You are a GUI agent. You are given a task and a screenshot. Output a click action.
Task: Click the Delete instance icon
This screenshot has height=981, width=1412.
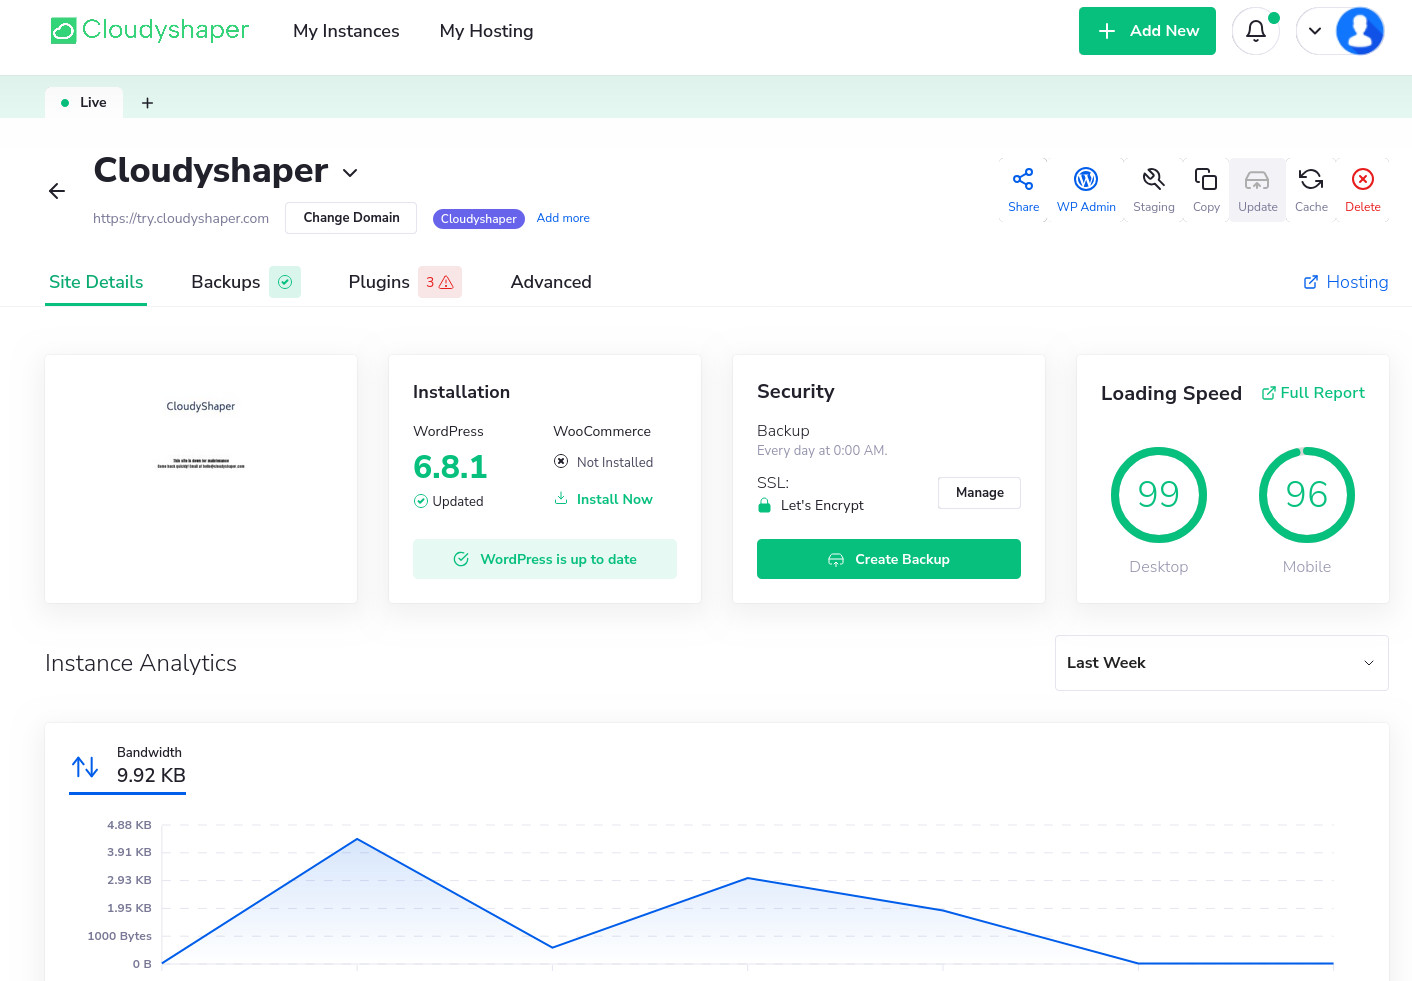tap(1362, 189)
